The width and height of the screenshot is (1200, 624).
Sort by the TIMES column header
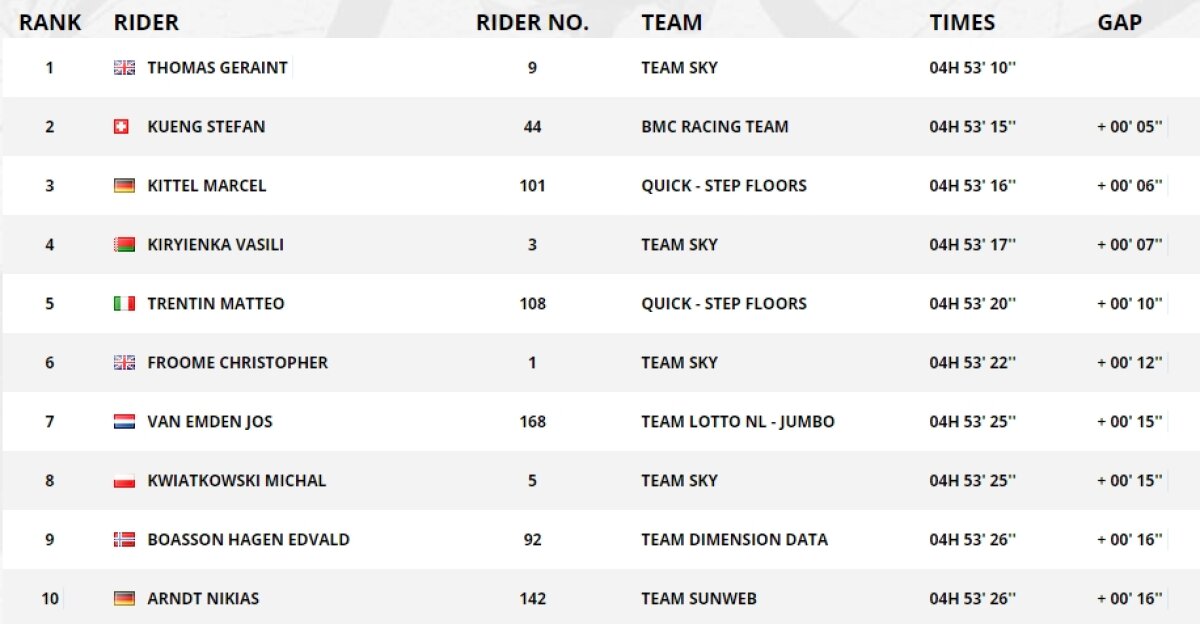point(962,22)
